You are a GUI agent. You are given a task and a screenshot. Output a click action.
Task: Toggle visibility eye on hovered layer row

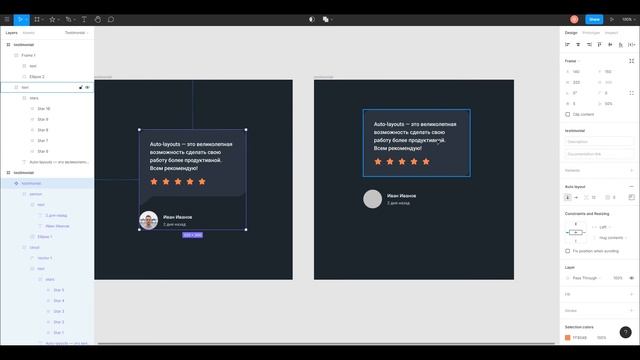click(x=87, y=87)
